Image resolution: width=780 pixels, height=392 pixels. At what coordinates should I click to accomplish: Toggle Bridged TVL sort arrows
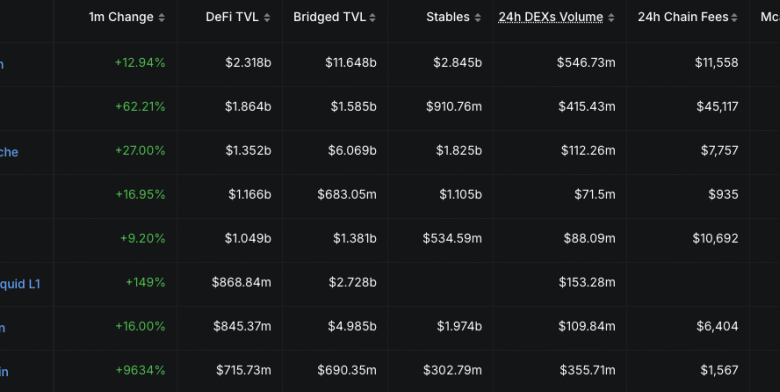[x=373, y=17]
